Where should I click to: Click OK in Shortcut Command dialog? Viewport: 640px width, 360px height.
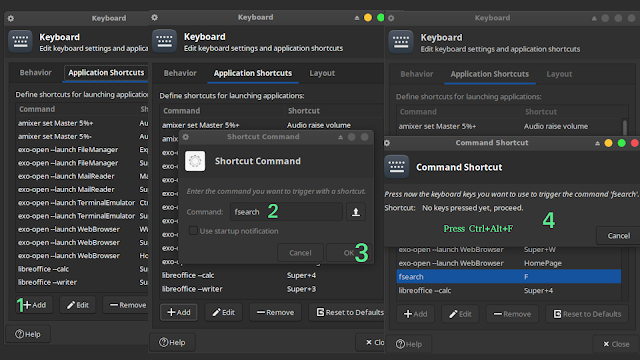point(349,253)
